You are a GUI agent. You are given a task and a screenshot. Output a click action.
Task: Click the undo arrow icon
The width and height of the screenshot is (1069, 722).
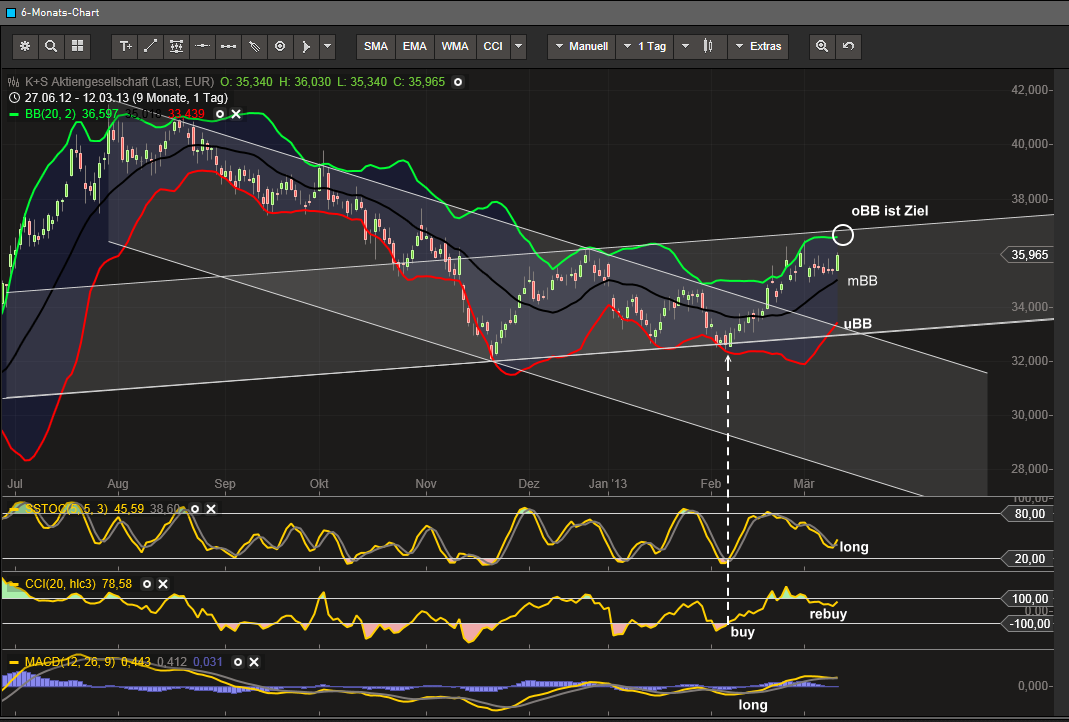[848, 46]
